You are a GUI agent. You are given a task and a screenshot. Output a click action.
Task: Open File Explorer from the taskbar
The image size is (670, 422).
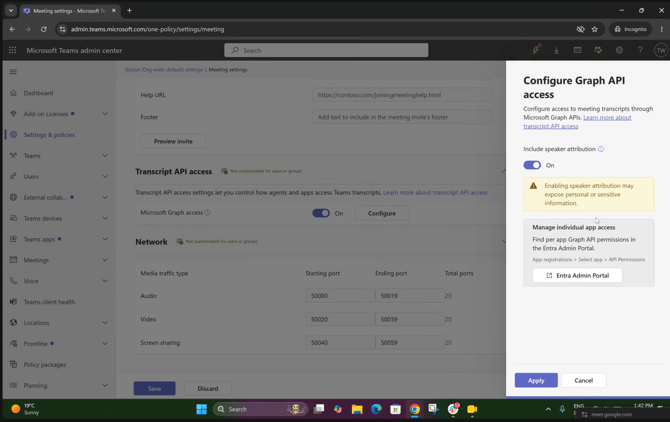coord(357,409)
